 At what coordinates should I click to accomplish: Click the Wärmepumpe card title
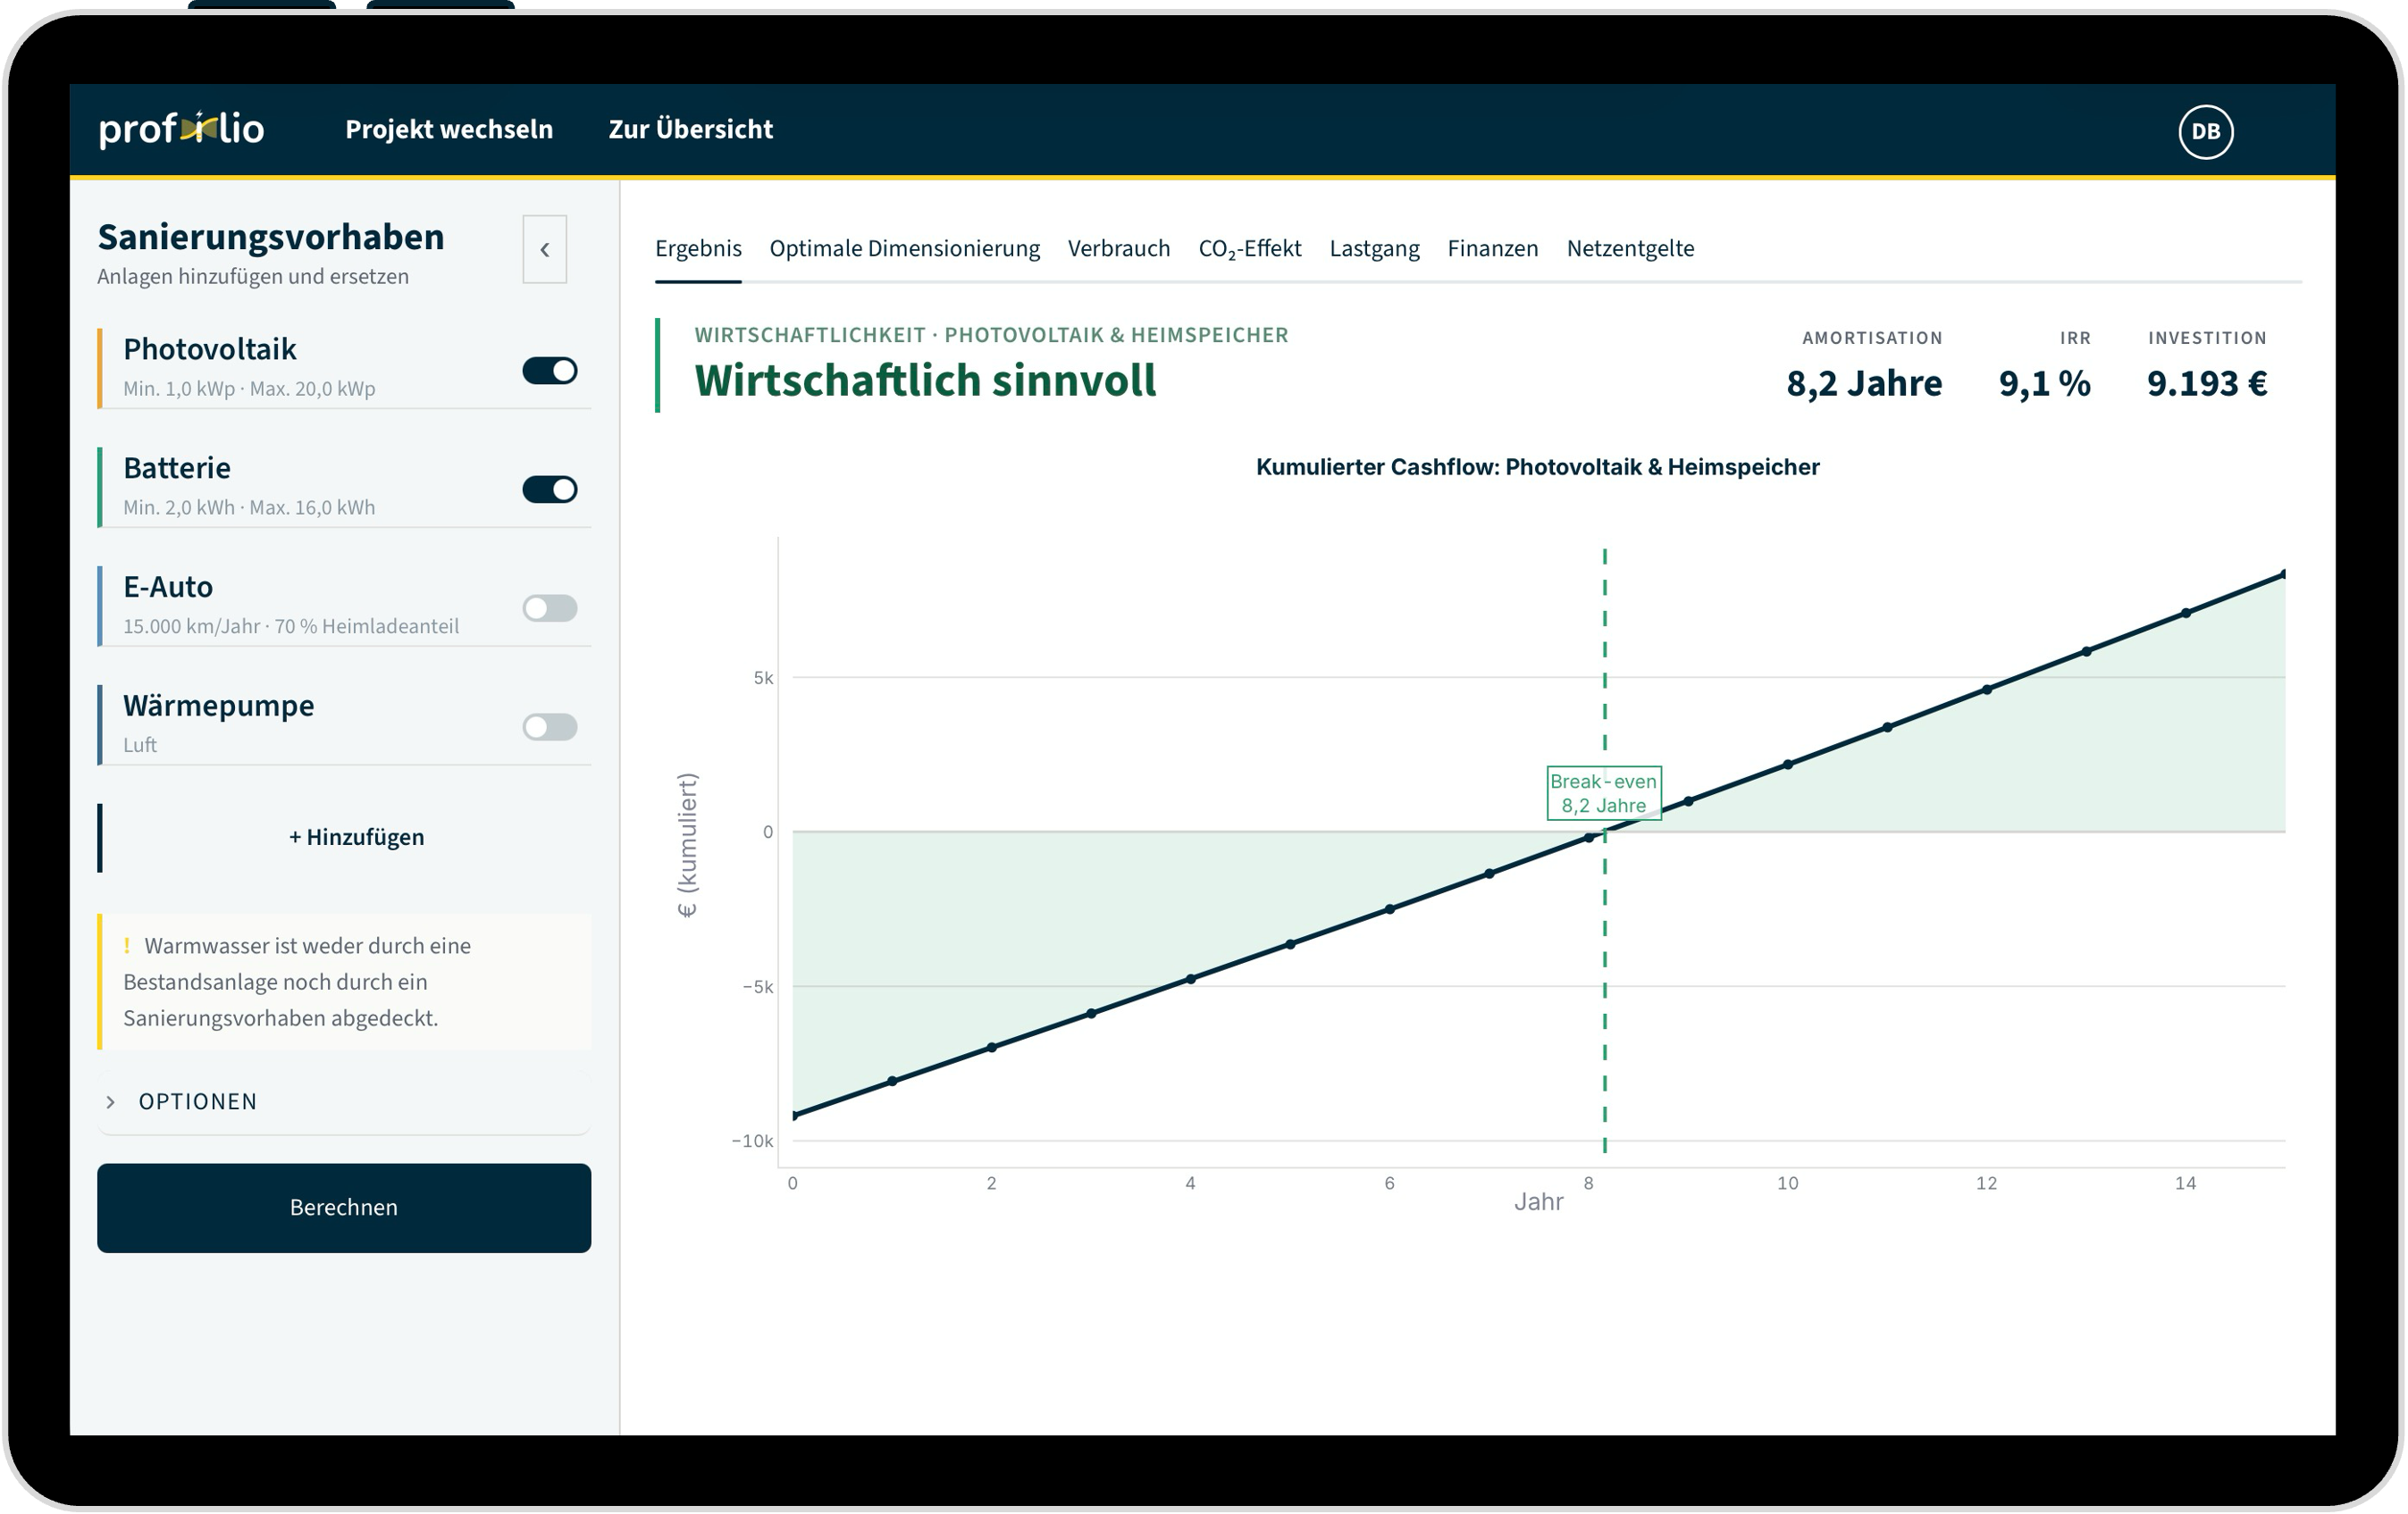tap(218, 706)
